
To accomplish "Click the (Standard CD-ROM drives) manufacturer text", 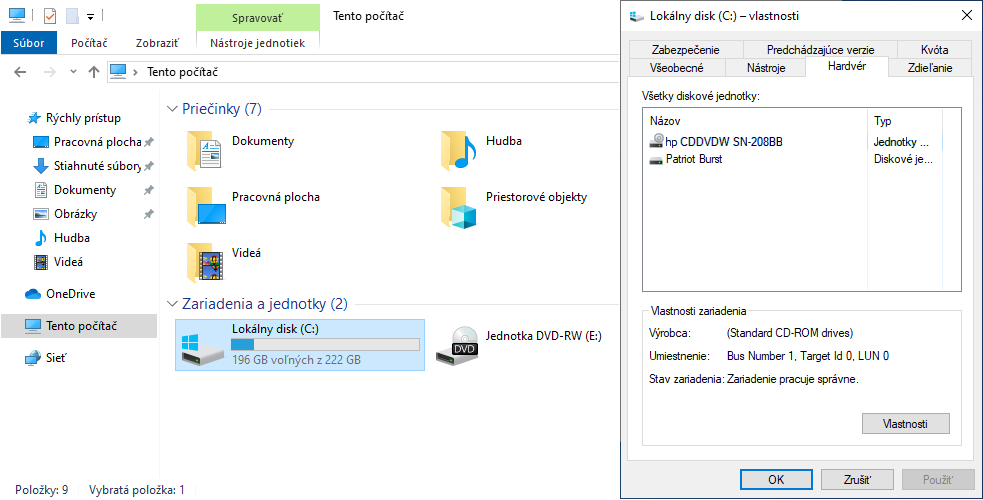I will click(790, 333).
